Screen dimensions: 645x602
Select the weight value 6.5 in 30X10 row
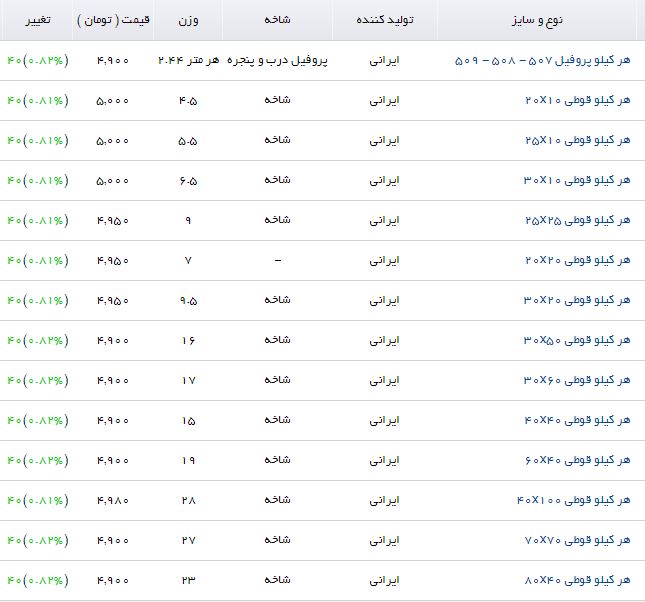188,181
